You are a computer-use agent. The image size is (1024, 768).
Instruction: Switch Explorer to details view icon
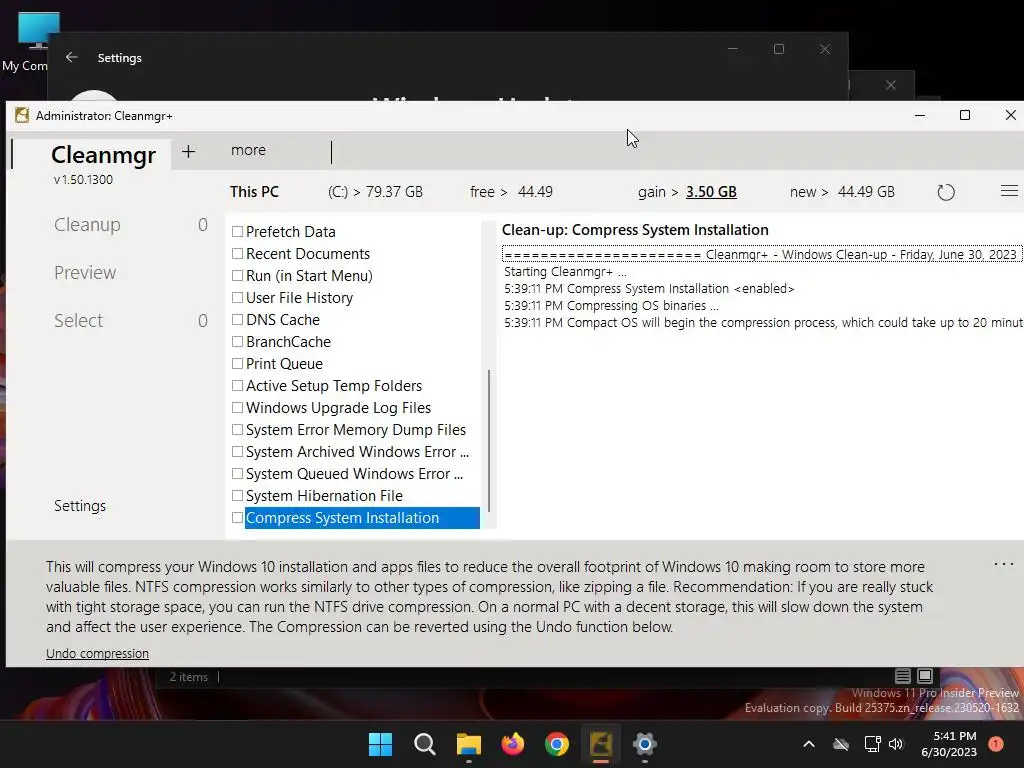click(x=903, y=676)
